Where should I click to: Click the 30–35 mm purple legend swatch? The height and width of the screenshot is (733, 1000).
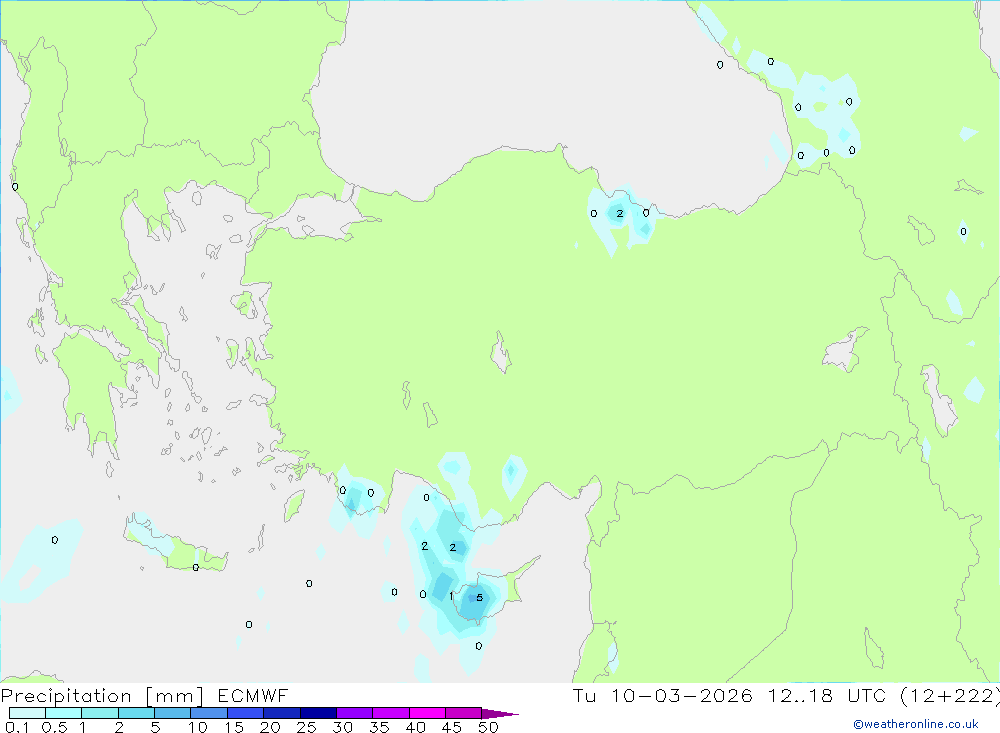[354, 713]
